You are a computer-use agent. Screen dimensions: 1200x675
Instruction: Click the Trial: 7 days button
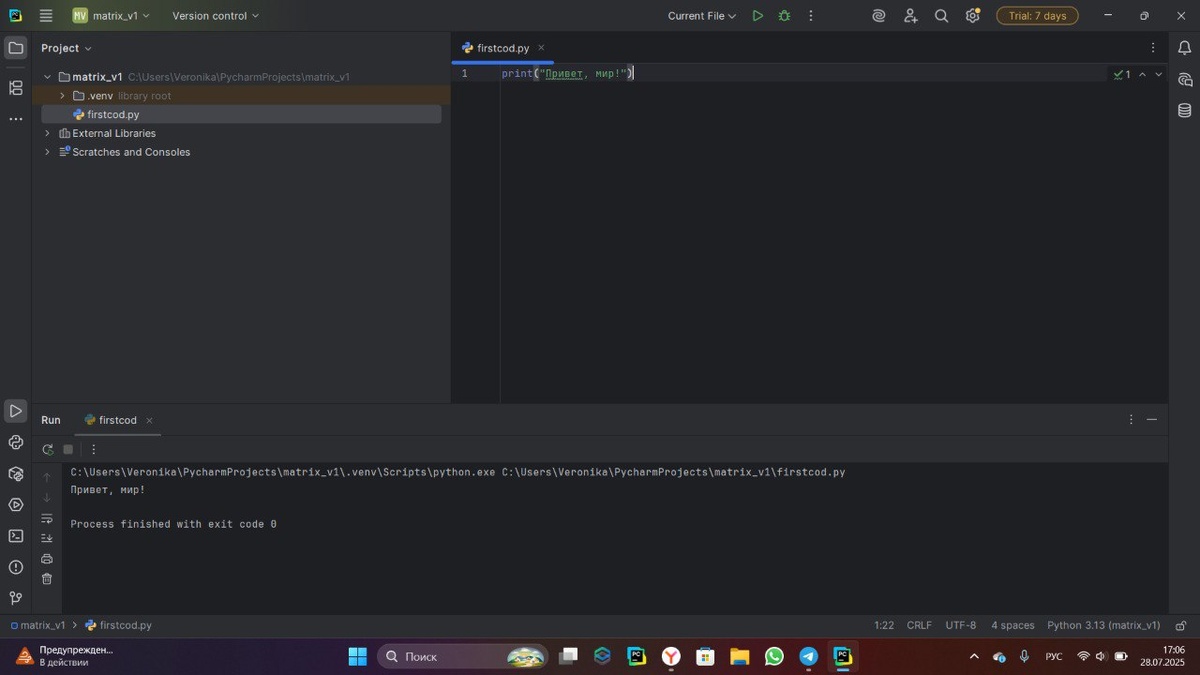(1037, 16)
